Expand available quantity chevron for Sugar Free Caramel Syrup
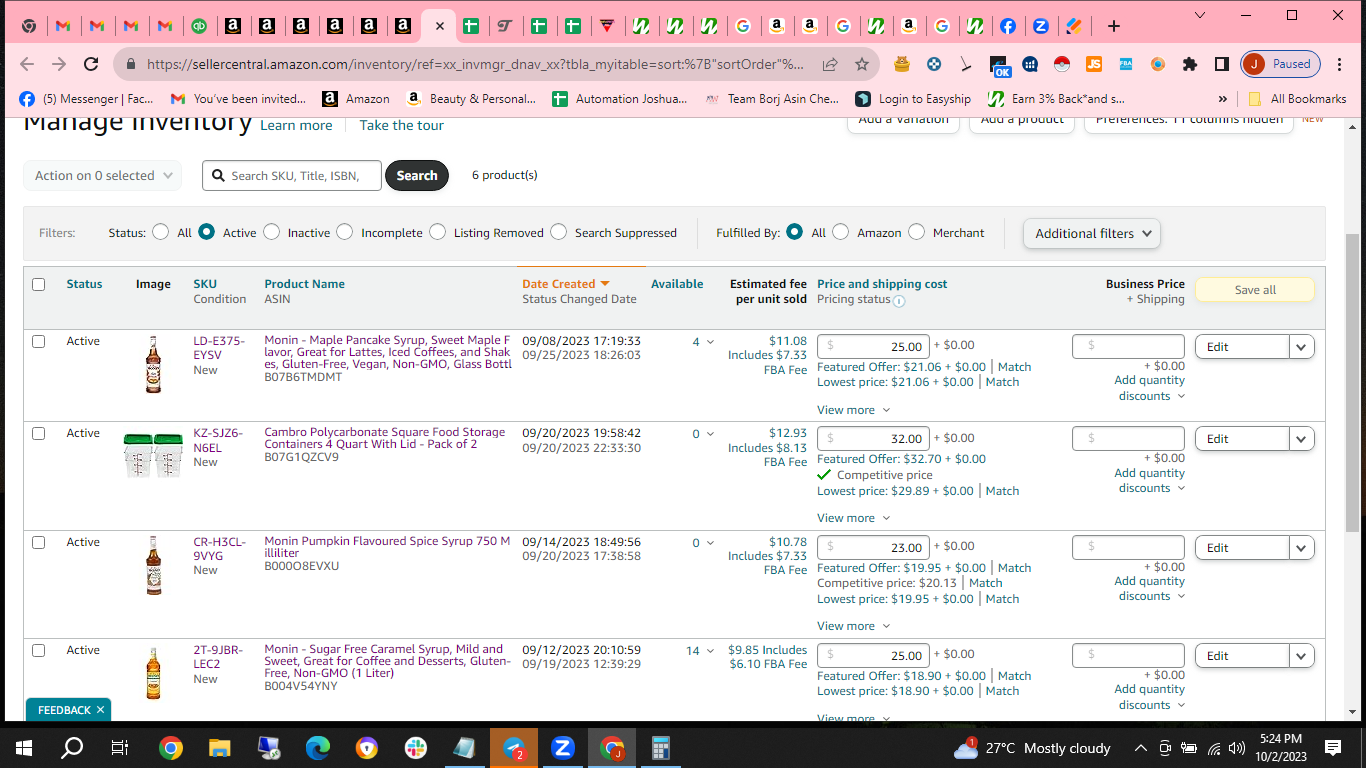Image resolution: width=1366 pixels, height=768 pixels. click(x=710, y=651)
